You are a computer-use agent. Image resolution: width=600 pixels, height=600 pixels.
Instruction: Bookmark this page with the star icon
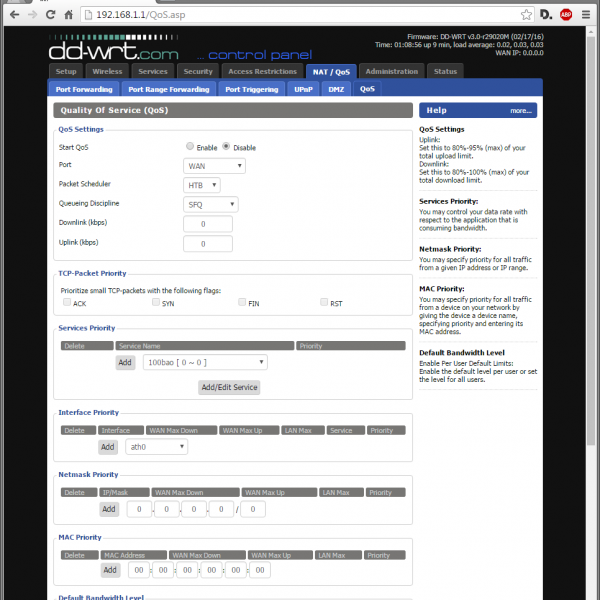pos(526,16)
